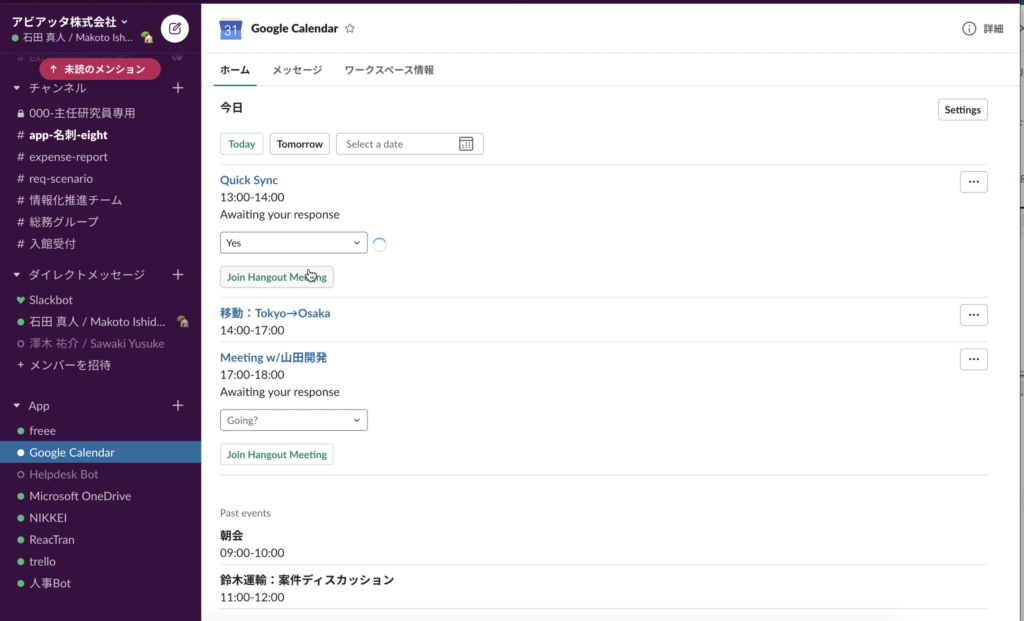Show Tomorrow's events
1024x621 pixels.
(x=300, y=144)
